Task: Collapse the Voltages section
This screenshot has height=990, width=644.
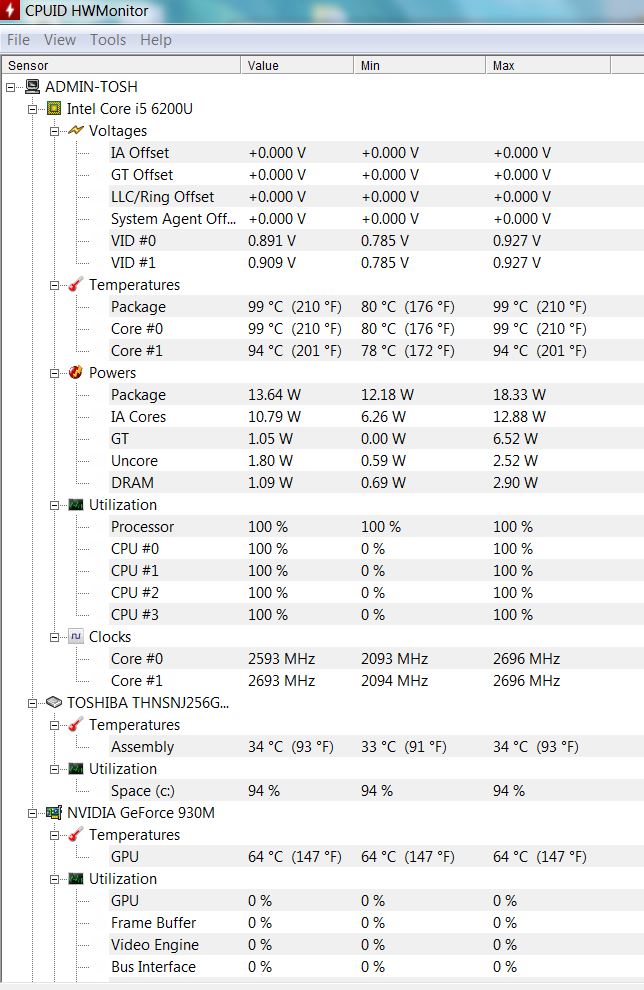Action: 55,131
